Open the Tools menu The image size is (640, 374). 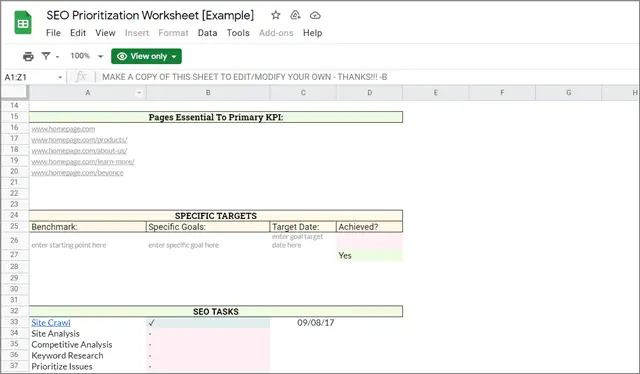[238, 33]
